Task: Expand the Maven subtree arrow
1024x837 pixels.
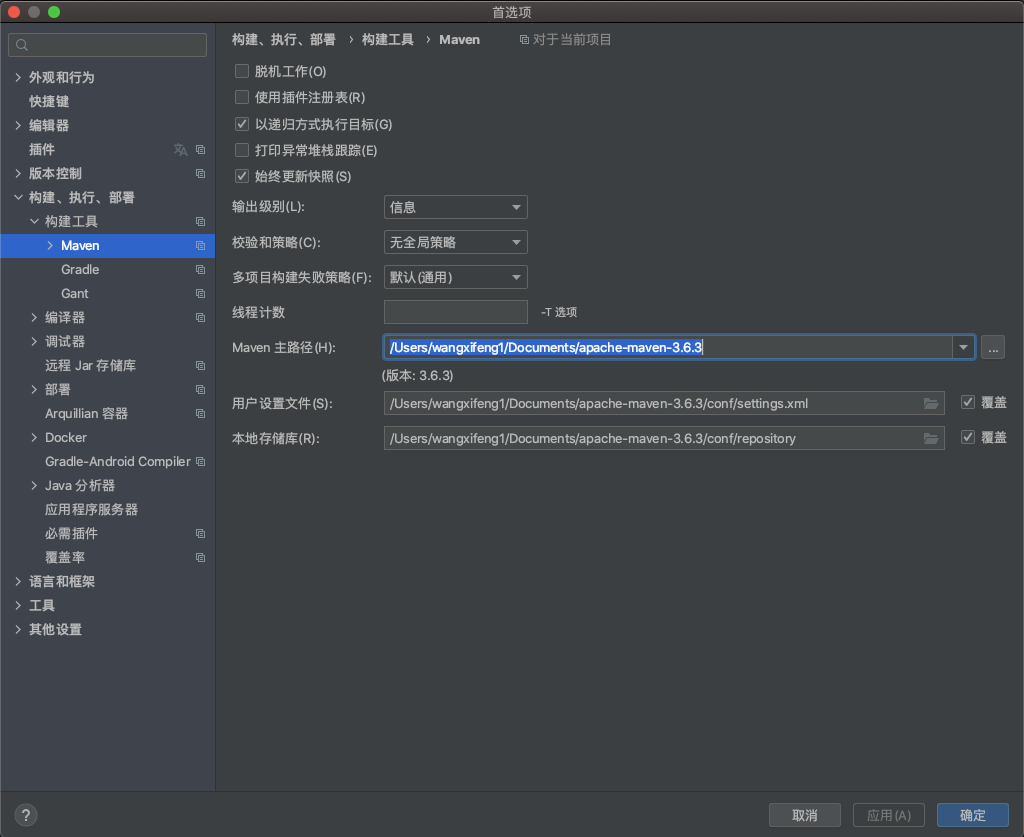Action: (x=50, y=245)
